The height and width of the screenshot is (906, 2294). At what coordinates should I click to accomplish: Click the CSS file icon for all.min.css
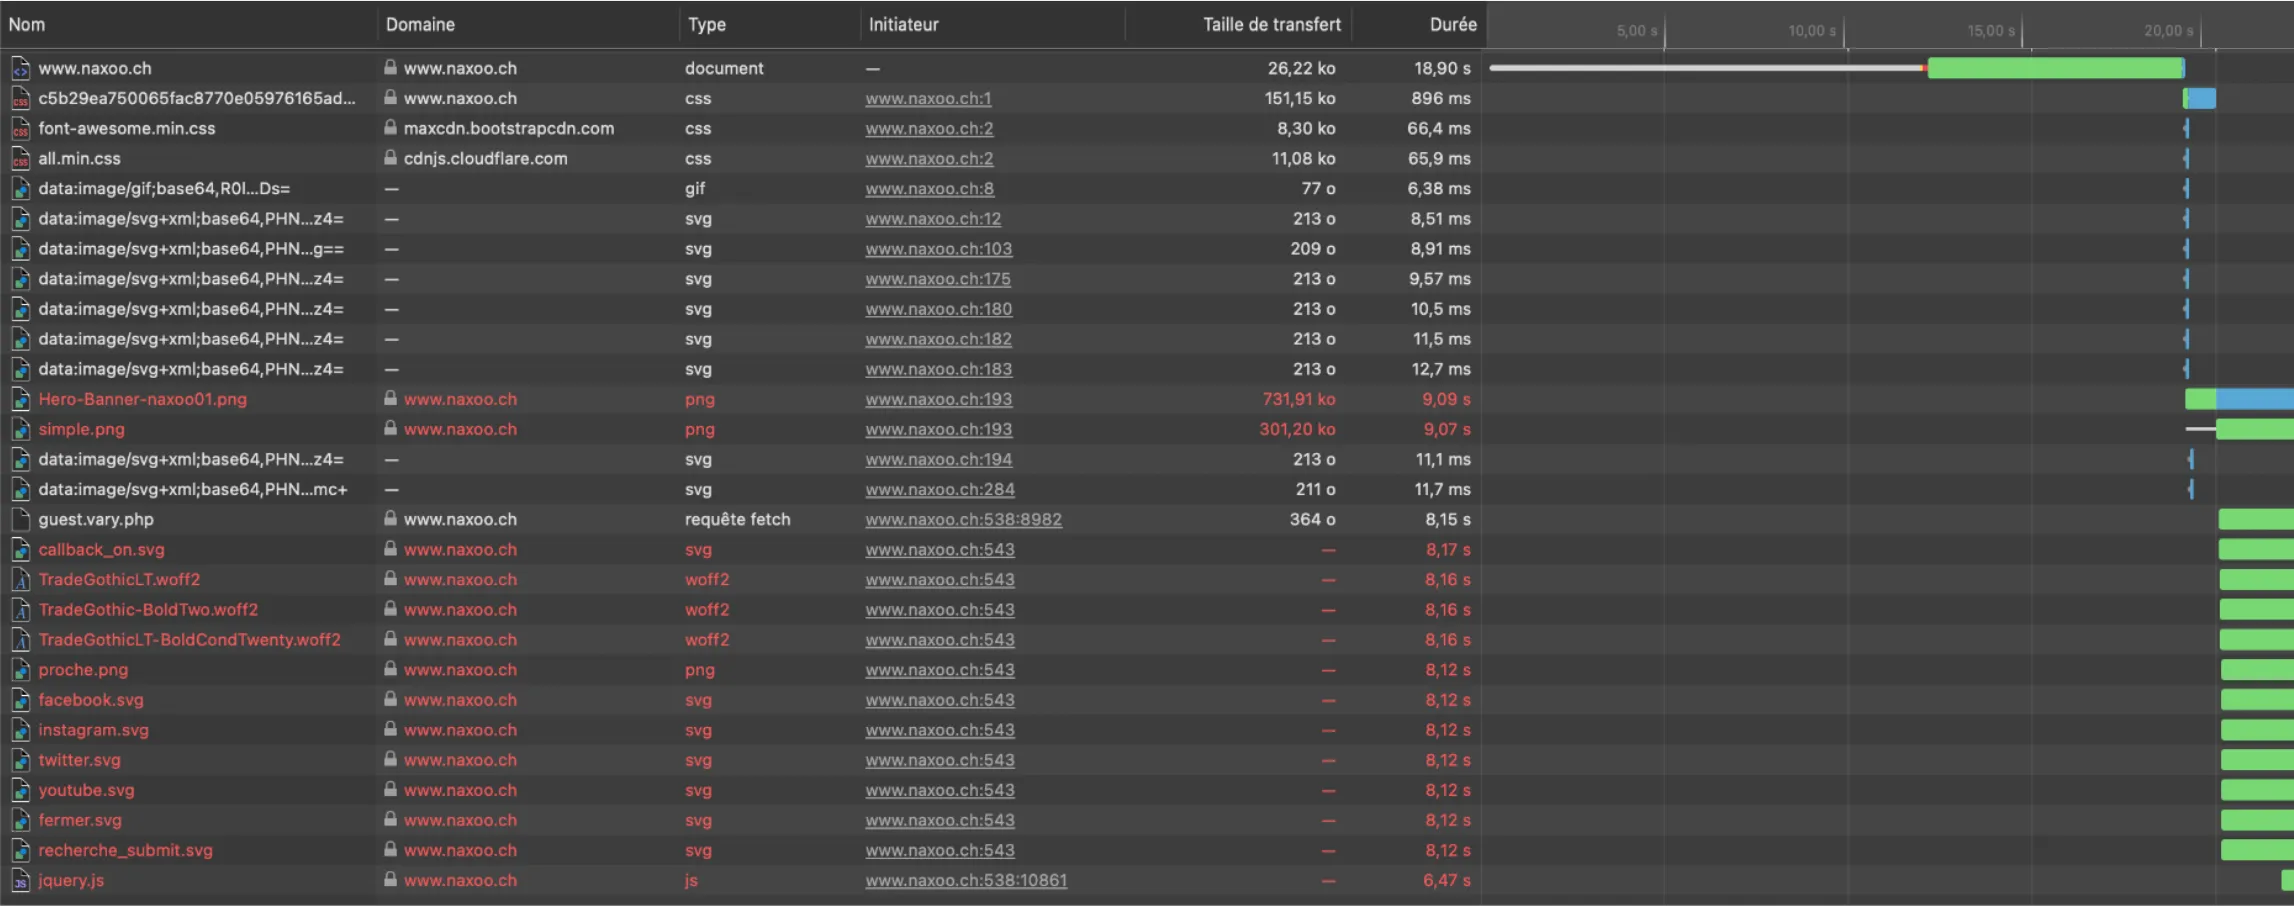[x=20, y=159]
